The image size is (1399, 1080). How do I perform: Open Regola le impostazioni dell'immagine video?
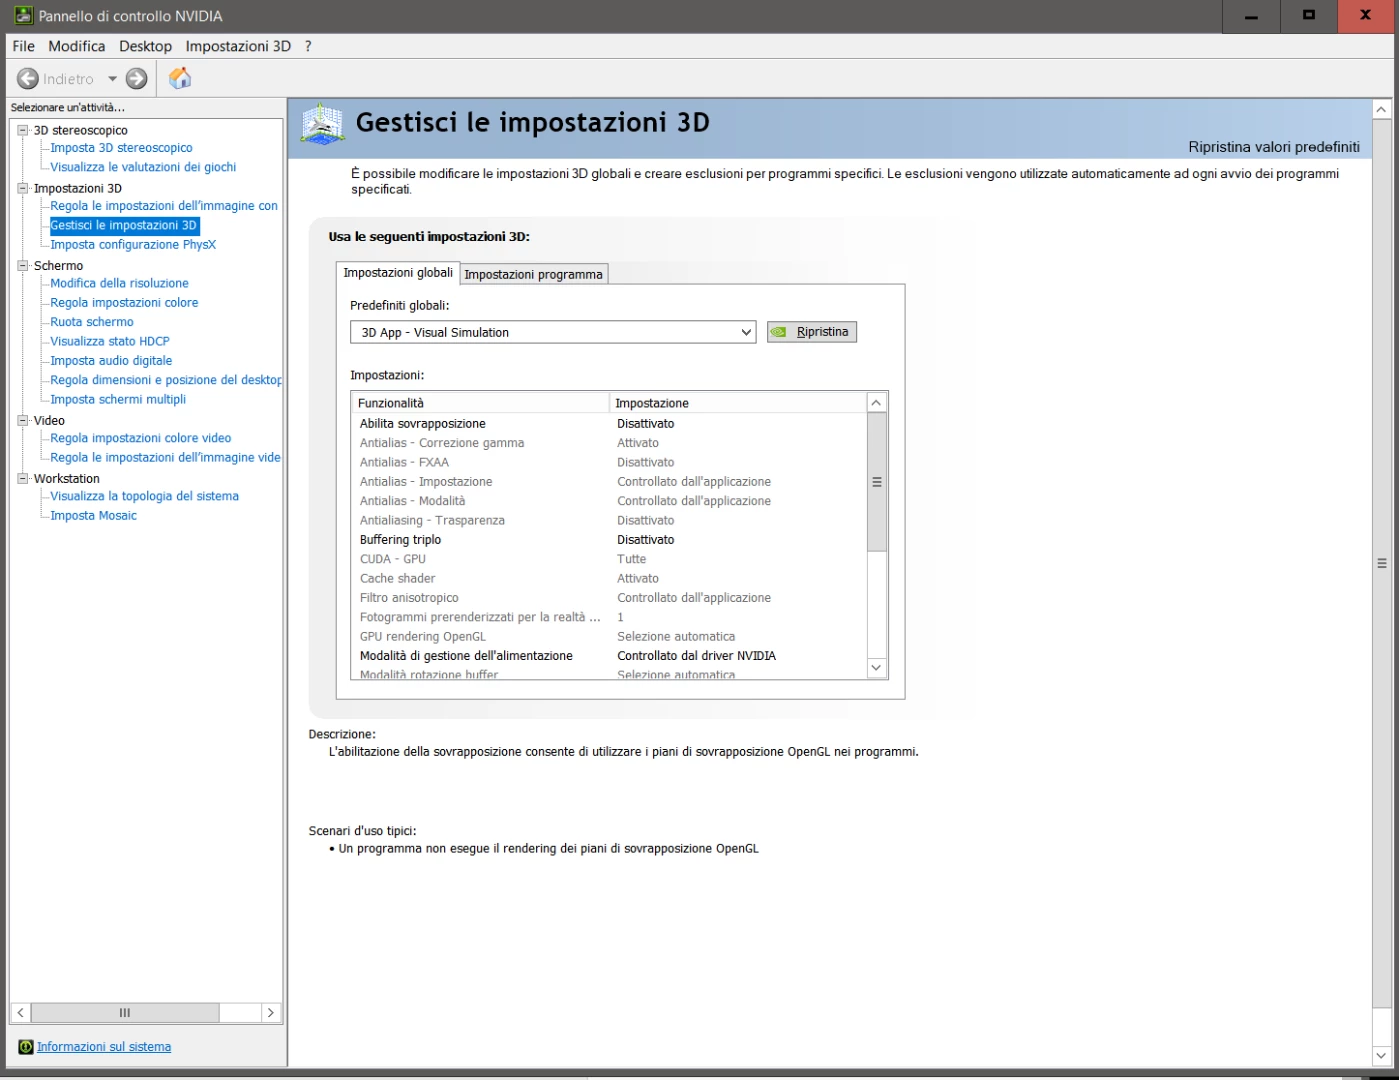tap(166, 457)
